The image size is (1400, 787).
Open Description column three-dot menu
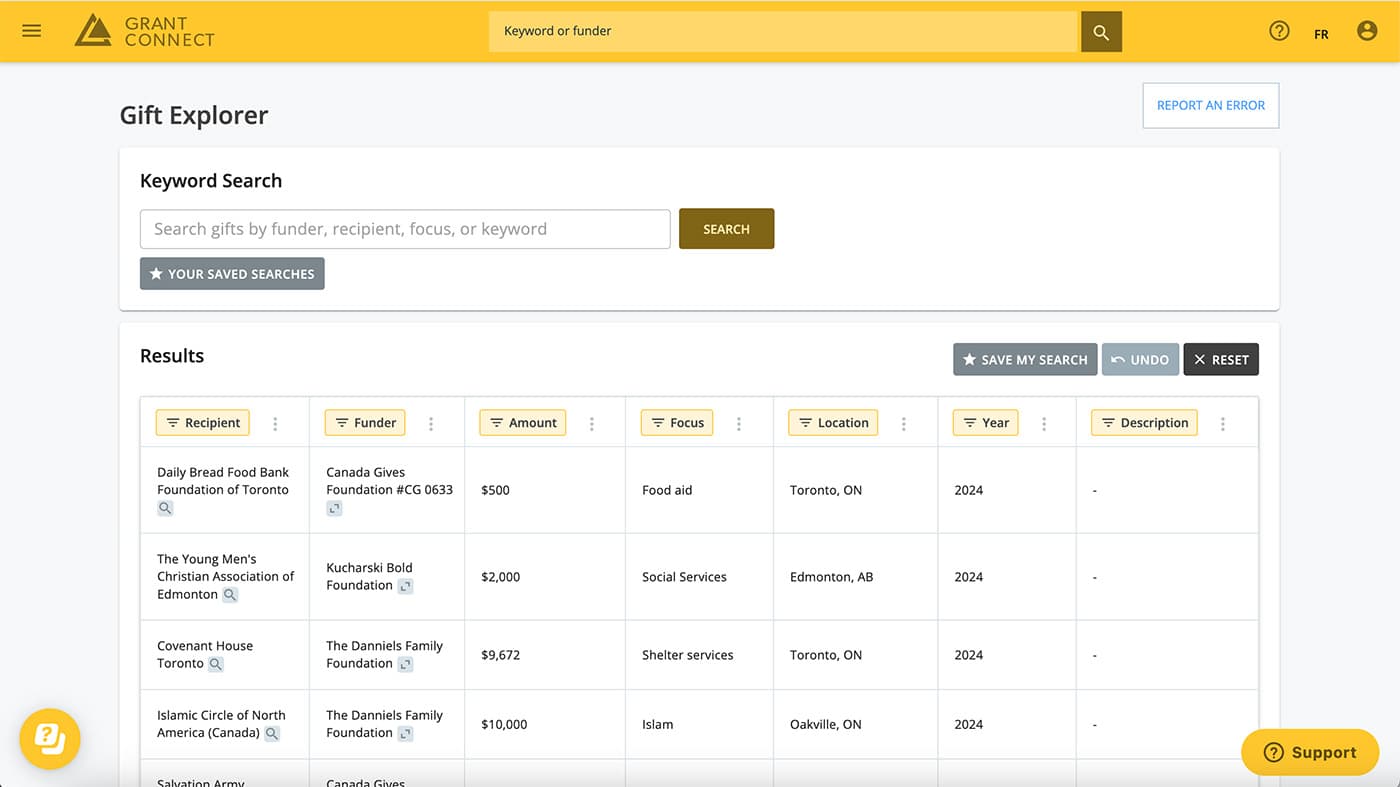[x=1222, y=424]
